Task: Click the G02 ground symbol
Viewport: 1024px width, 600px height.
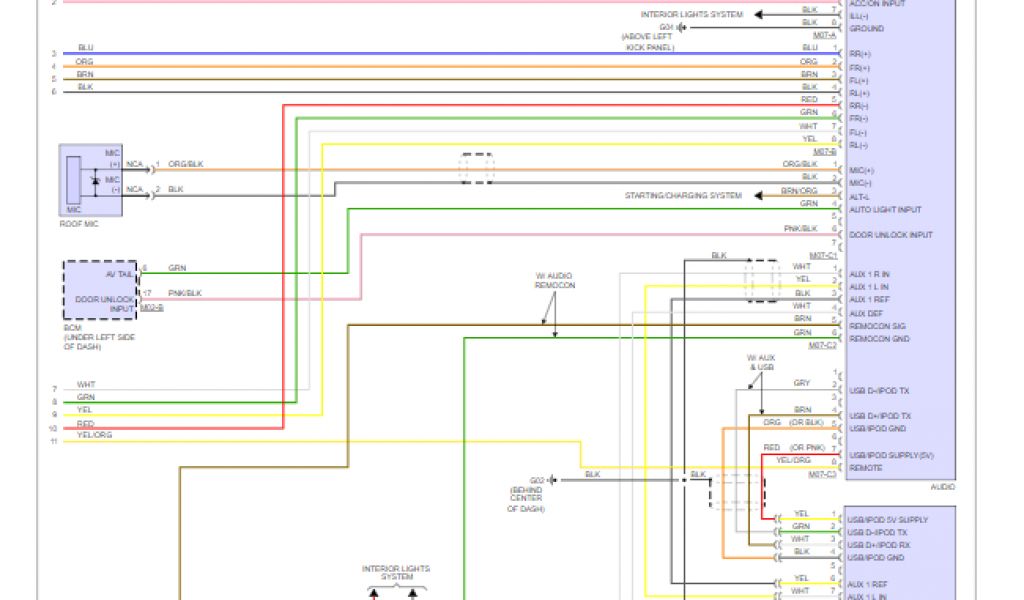Action: coord(556,479)
